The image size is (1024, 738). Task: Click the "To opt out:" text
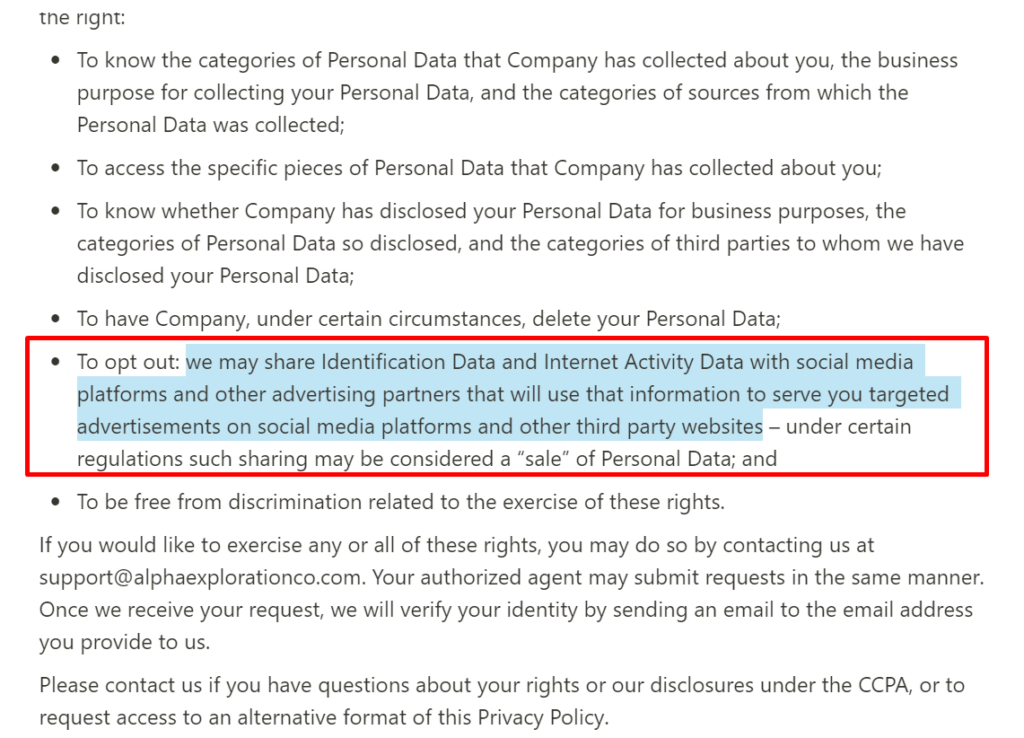pyautogui.click(x=129, y=361)
